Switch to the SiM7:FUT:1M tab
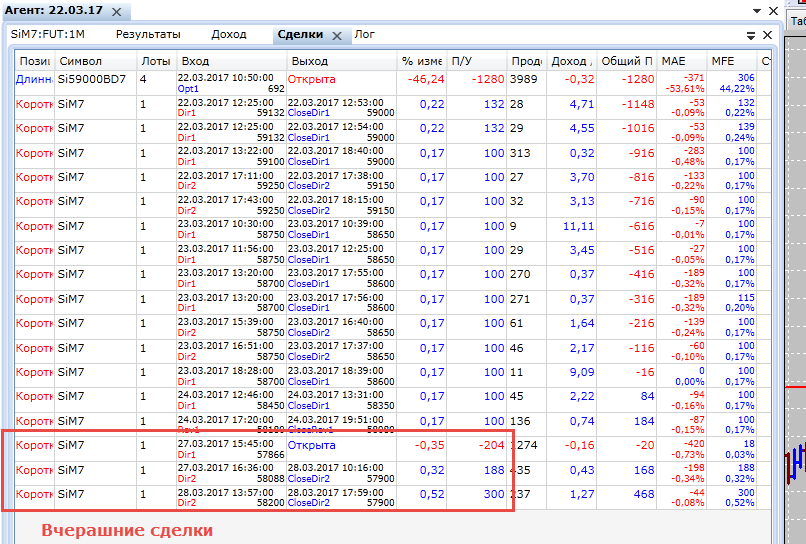Screen dimensions: 806x544 (x=48, y=34)
